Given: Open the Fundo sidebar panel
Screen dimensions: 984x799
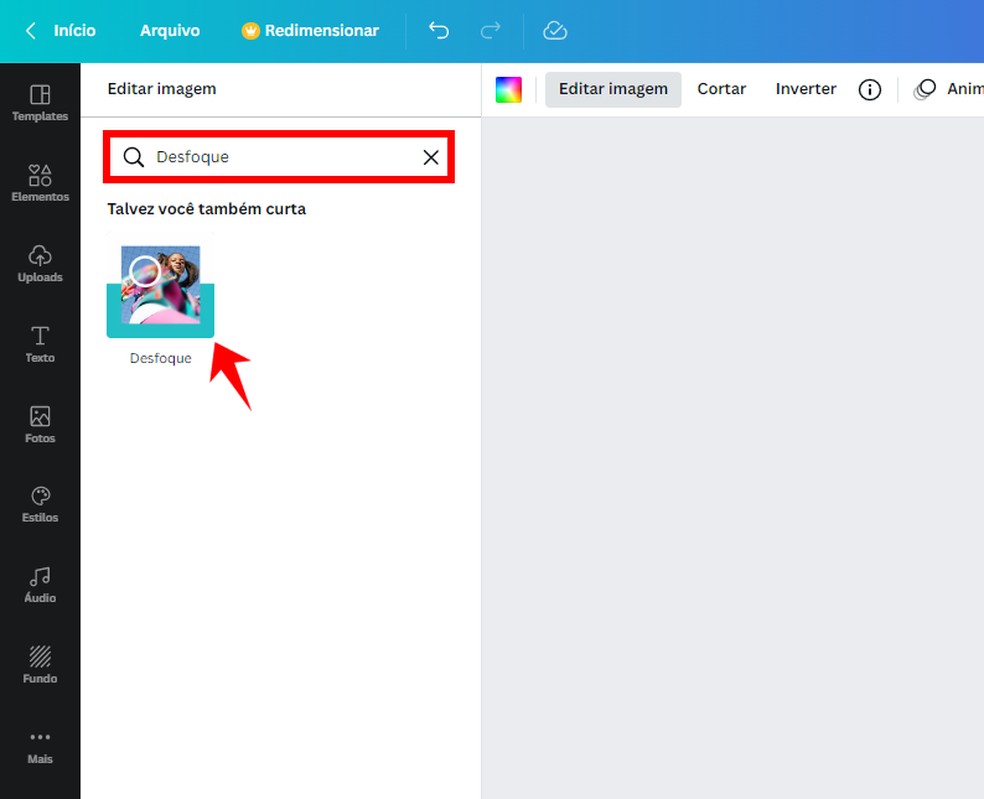Looking at the screenshot, I should click(40, 665).
